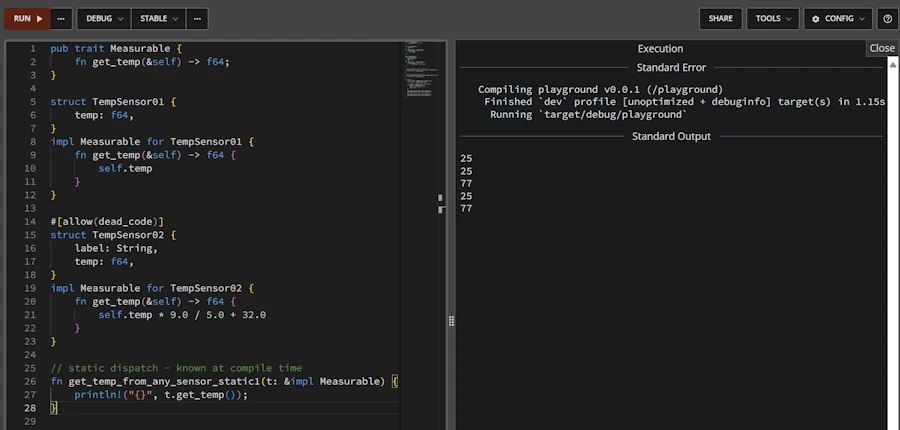Click line 1 'pub trait Measurable'

click(116, 49)
